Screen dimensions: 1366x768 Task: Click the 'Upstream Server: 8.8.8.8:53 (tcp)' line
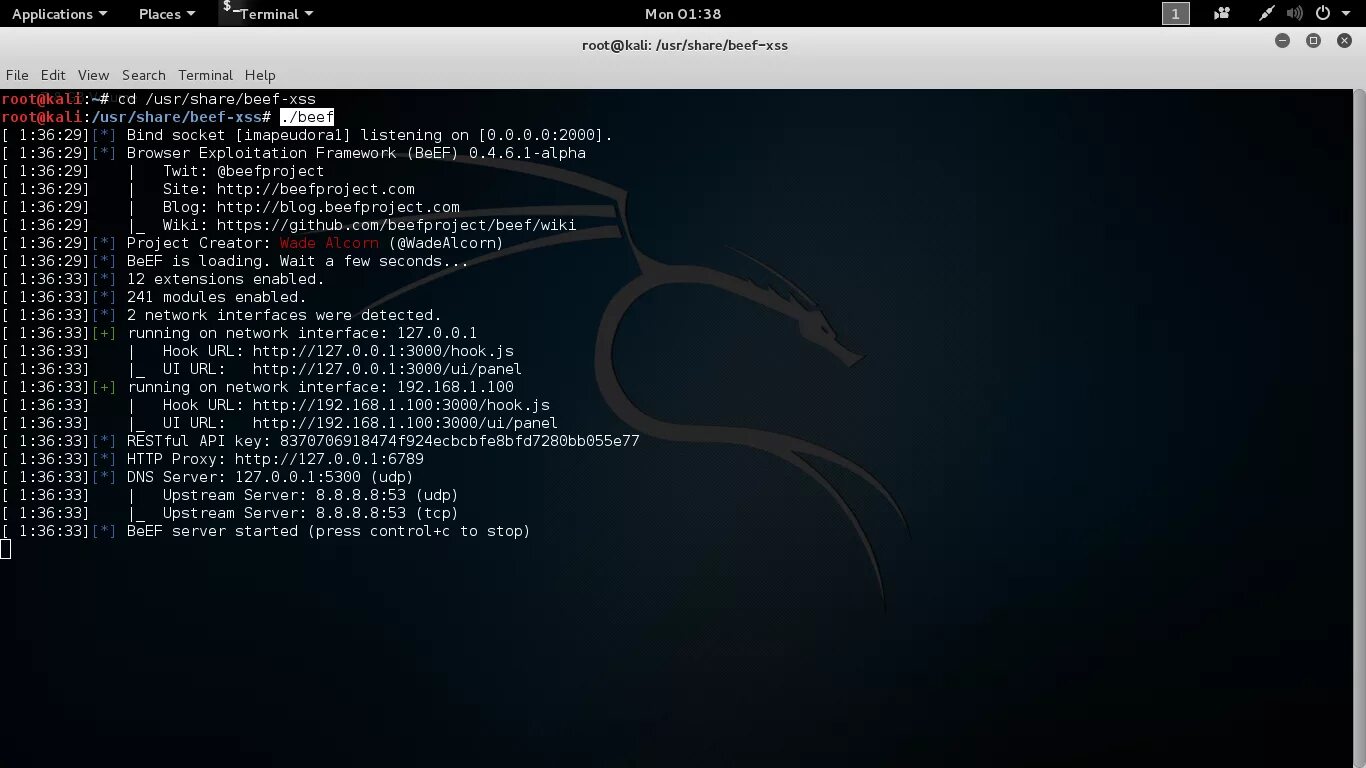click(x=310, y=513)
